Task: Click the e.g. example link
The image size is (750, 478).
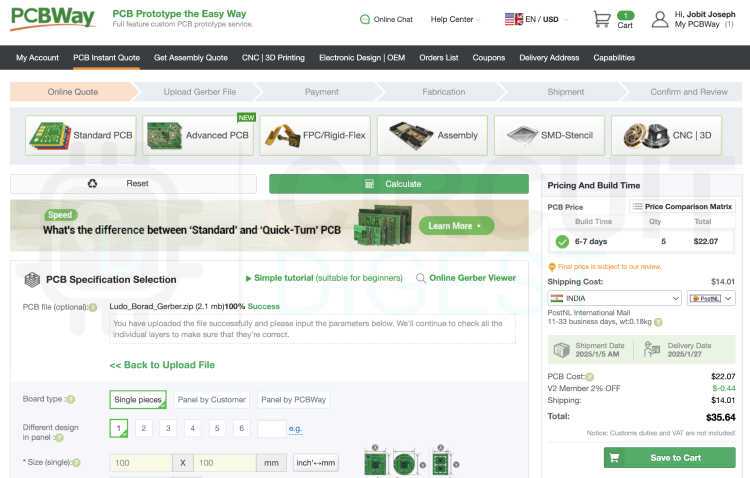Action: [295, 429]
